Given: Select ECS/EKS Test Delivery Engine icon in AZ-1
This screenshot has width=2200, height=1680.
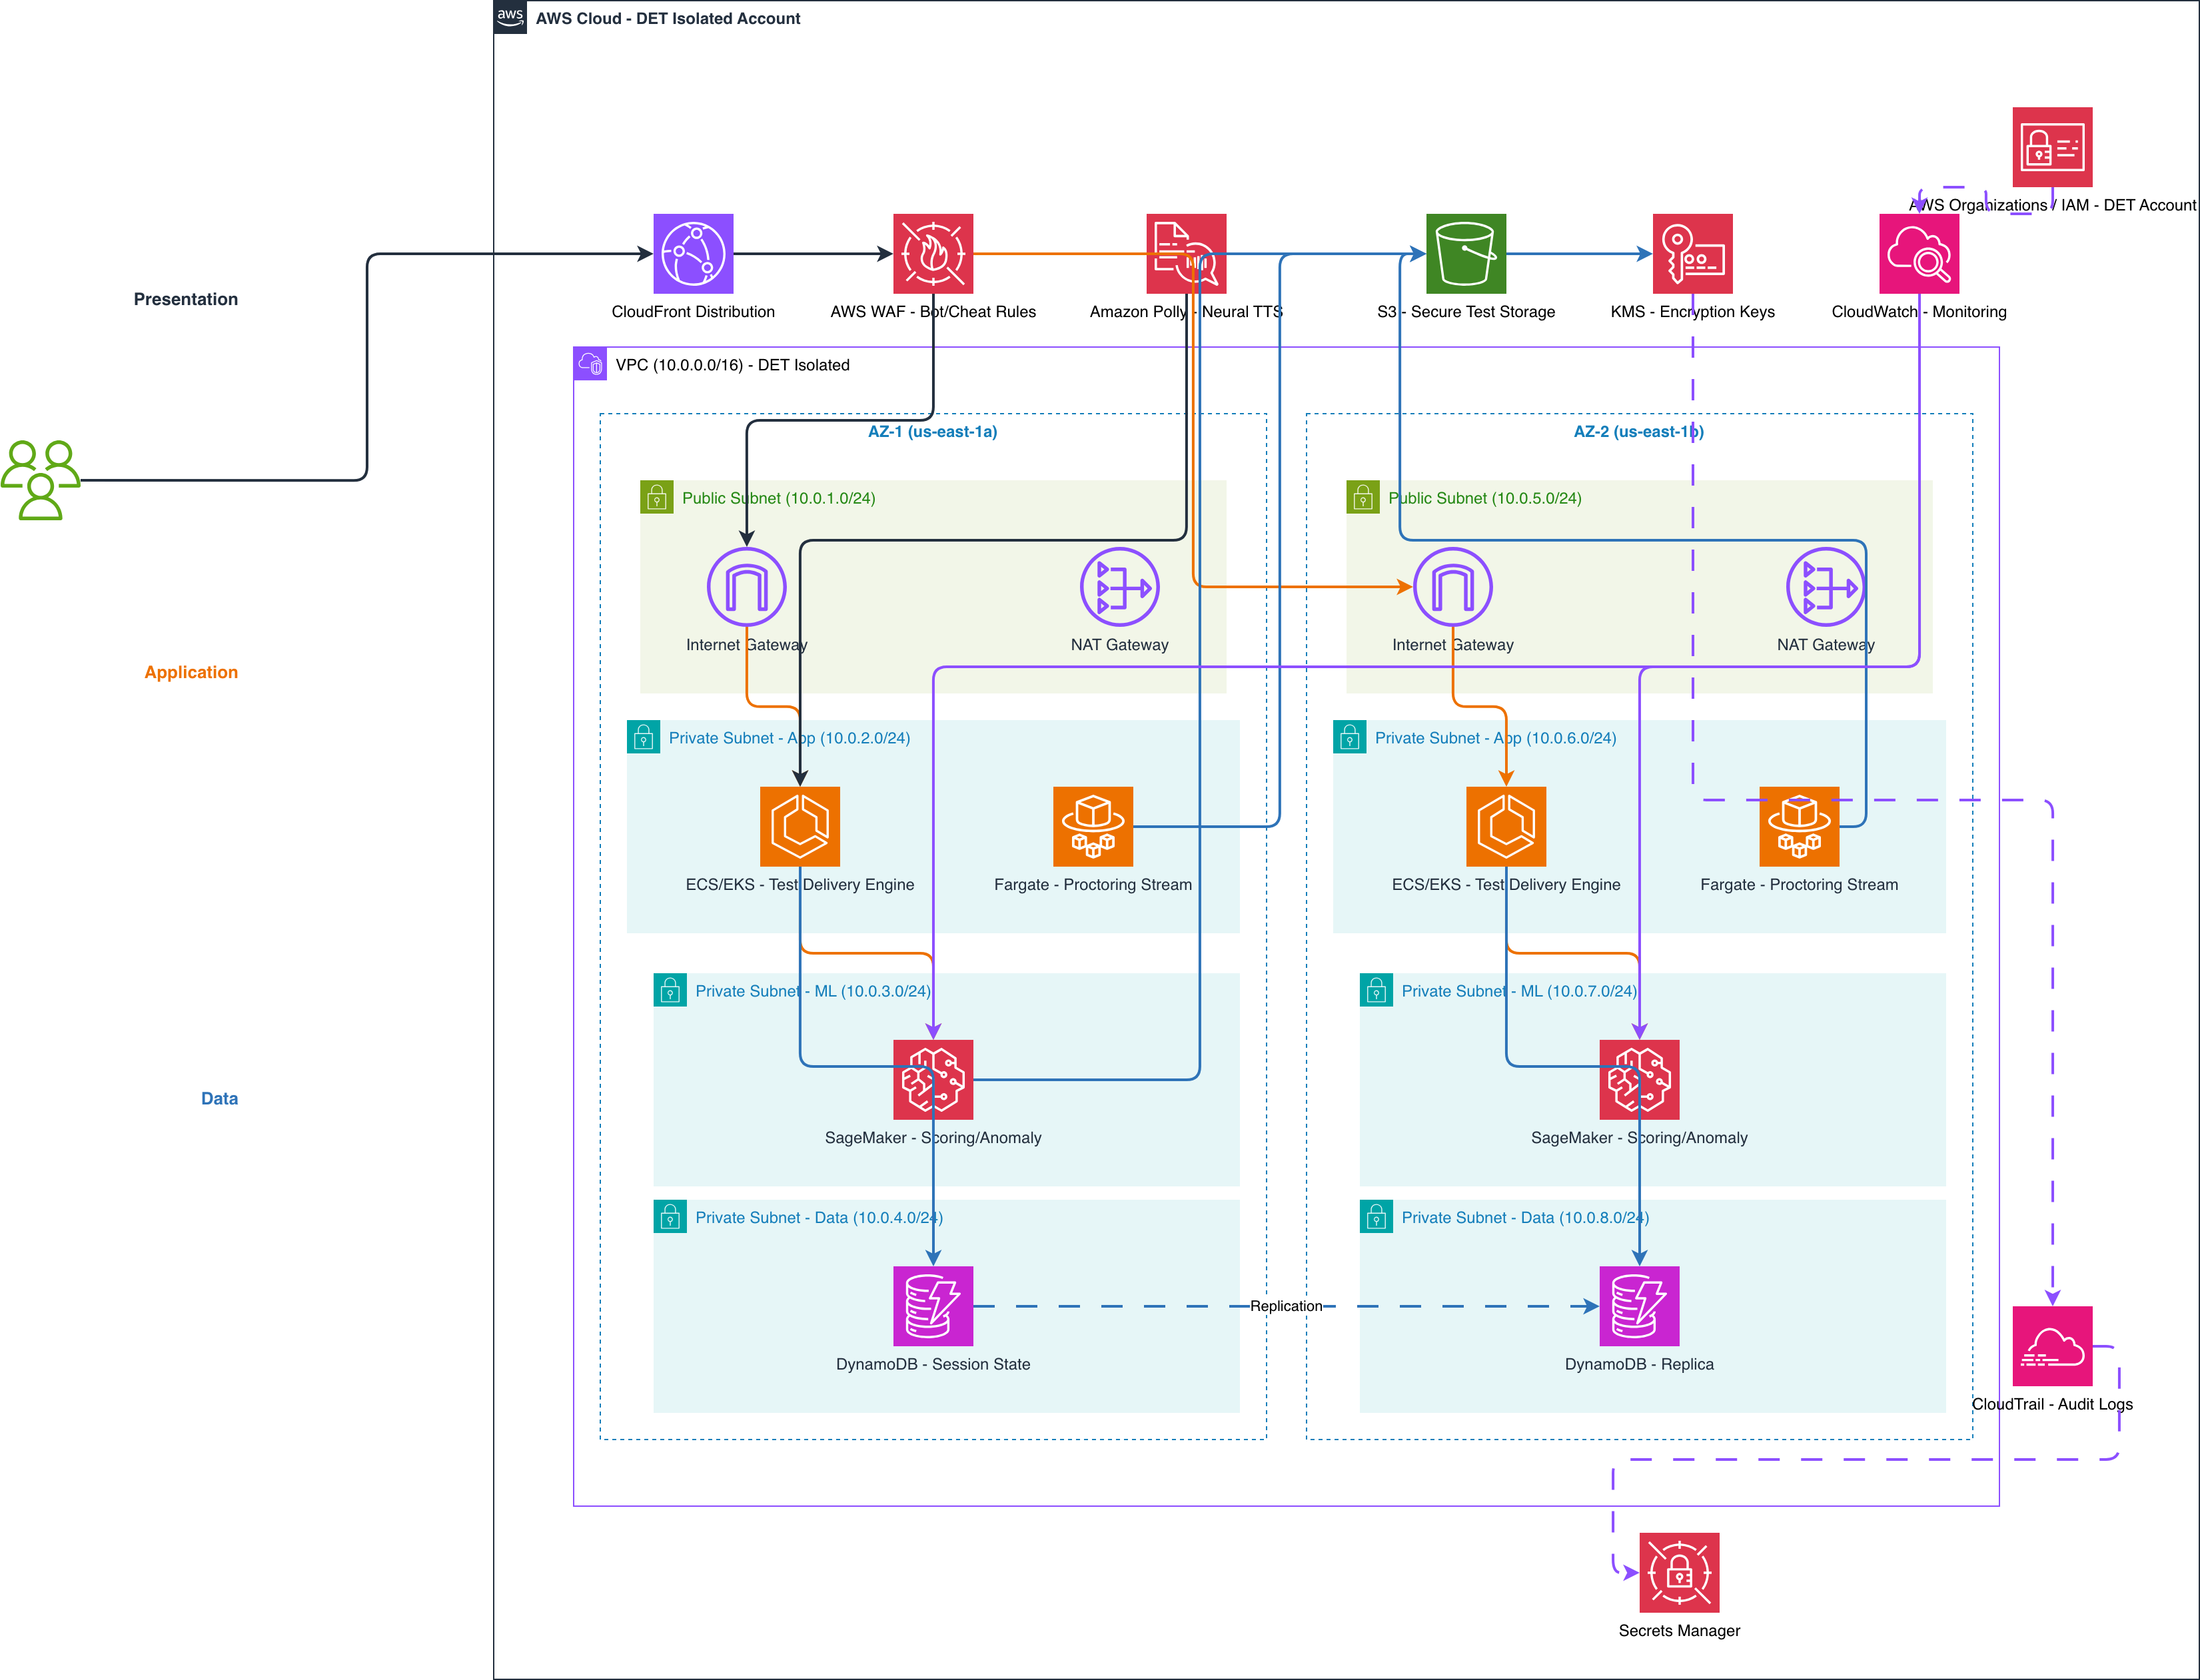Looking at the screenshot, I should point(800,827).
